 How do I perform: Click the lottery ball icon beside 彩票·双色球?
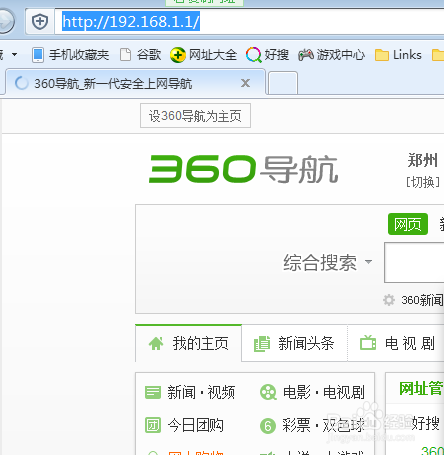click(268, 426)
